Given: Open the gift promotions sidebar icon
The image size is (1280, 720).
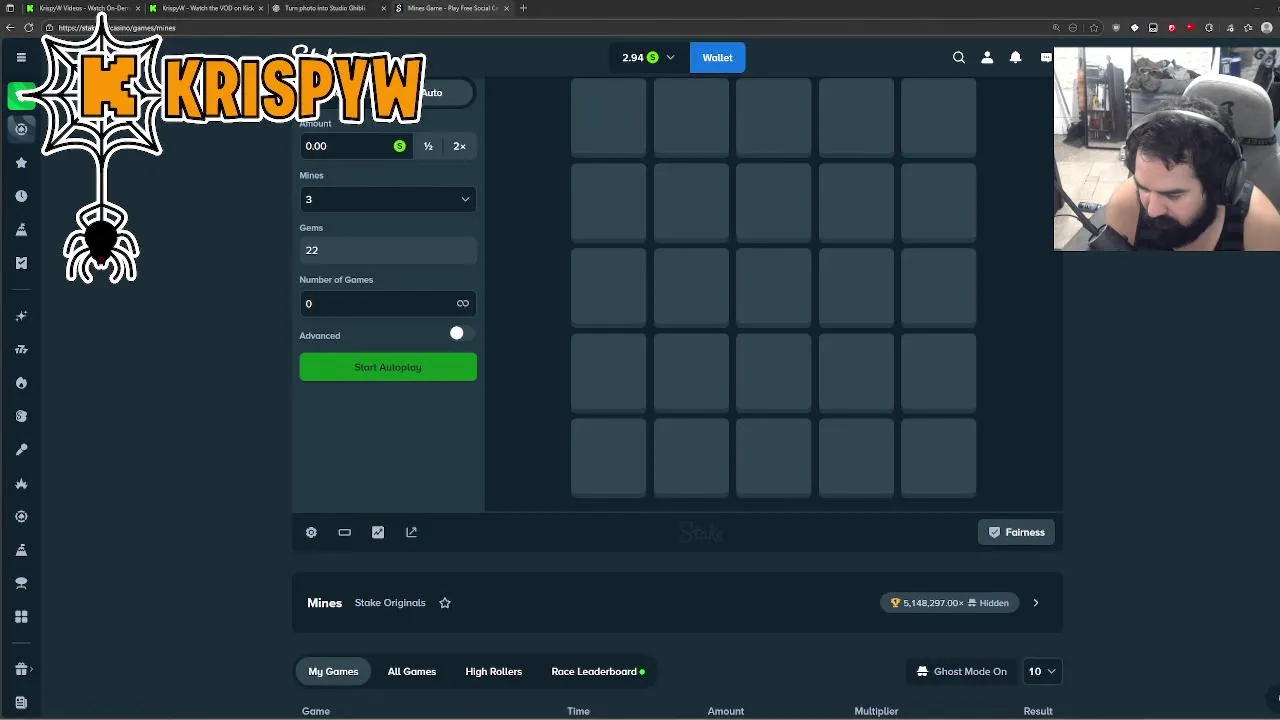Looking at the screenshot, I should [x=21, y=669].
